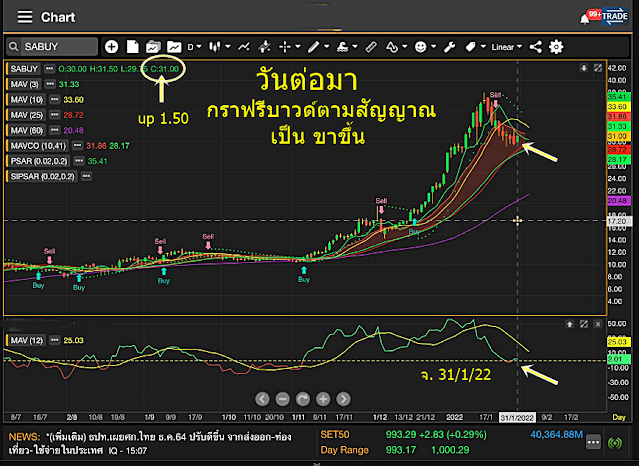Click the 20.48 purple price label
The image size is (639, 466).
pos(619,201)
